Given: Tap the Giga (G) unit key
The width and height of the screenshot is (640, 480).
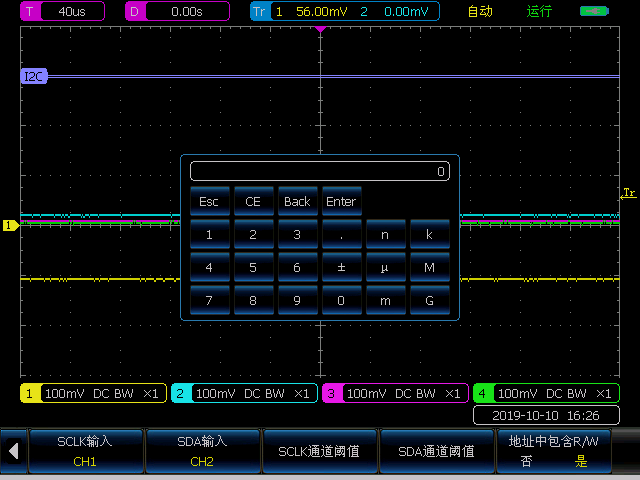Looking at the screenshot, I should coord(429,300).
